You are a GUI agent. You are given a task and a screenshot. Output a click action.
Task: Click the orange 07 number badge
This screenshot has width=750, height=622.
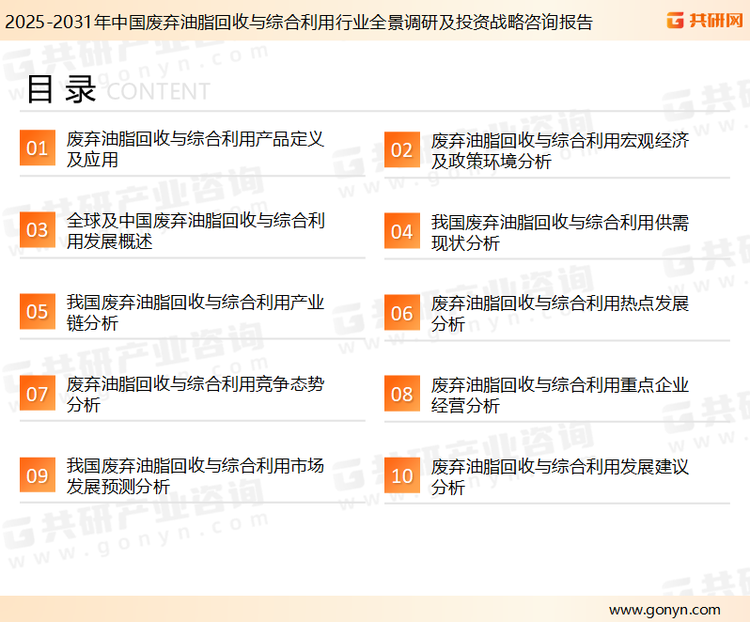pos(37,393)
